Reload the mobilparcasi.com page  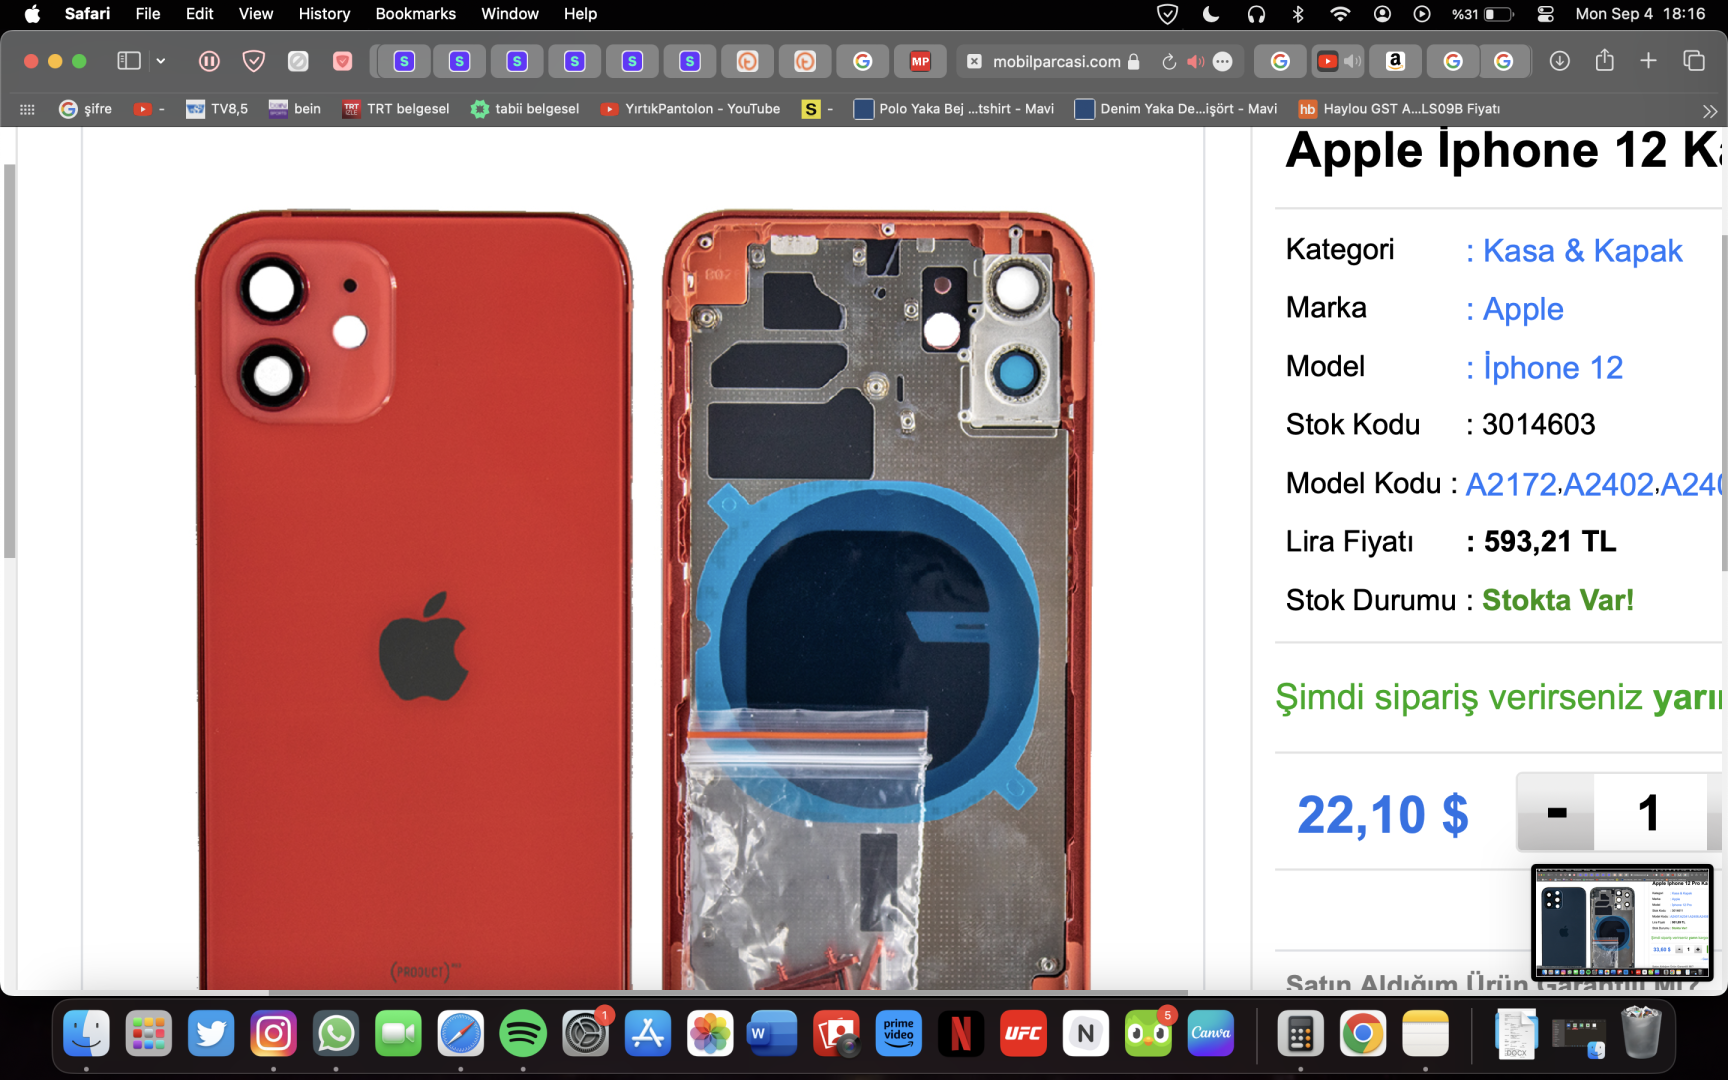1168,62
